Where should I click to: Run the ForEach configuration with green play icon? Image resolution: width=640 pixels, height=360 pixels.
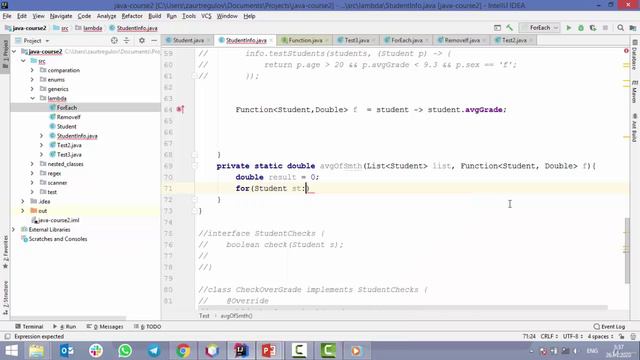(x=569, y=28)
